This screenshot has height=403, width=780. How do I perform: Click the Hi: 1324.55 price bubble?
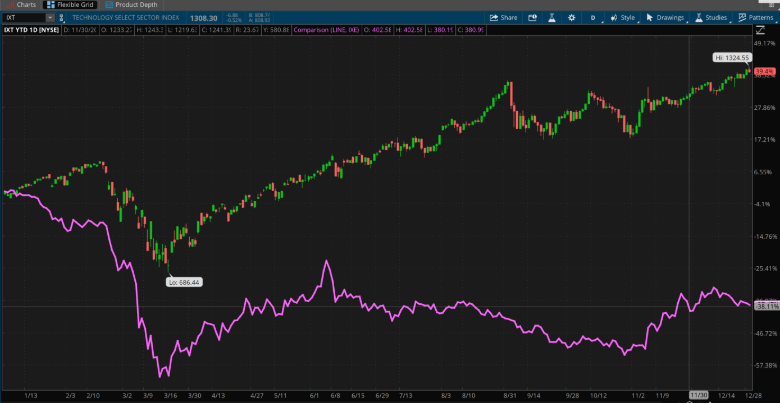[x=732, y=58]
